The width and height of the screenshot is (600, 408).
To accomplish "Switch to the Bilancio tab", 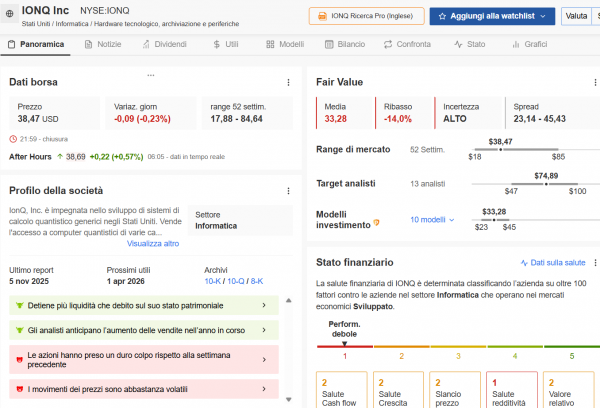I will [344, 45].
